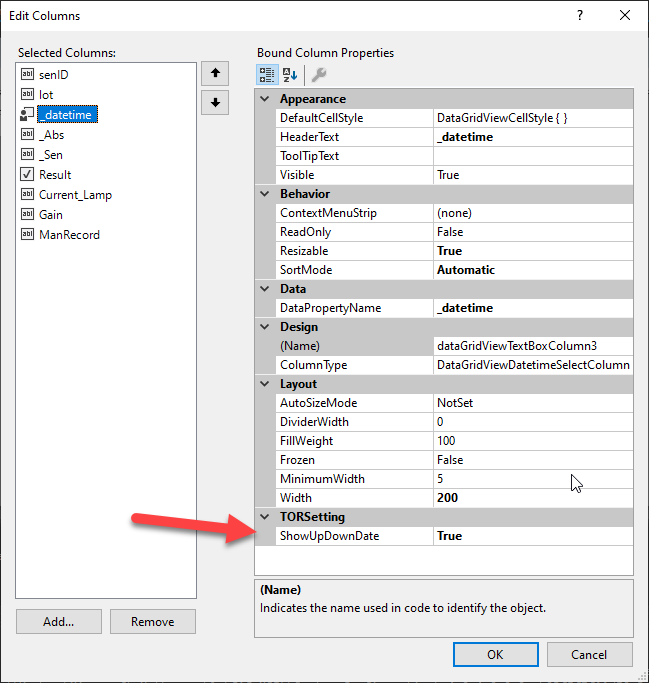The image size is (649, 683).
Task: Select the Gain column in list
Action: 51,215
